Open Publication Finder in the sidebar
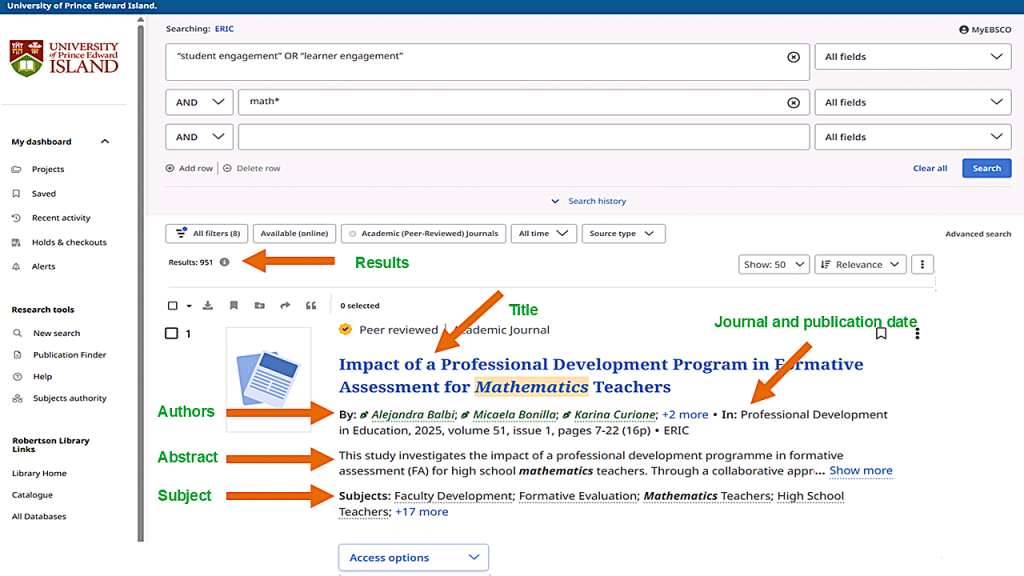The width and height of the screenshot is (1024, 576). click(x=69, y=355)
